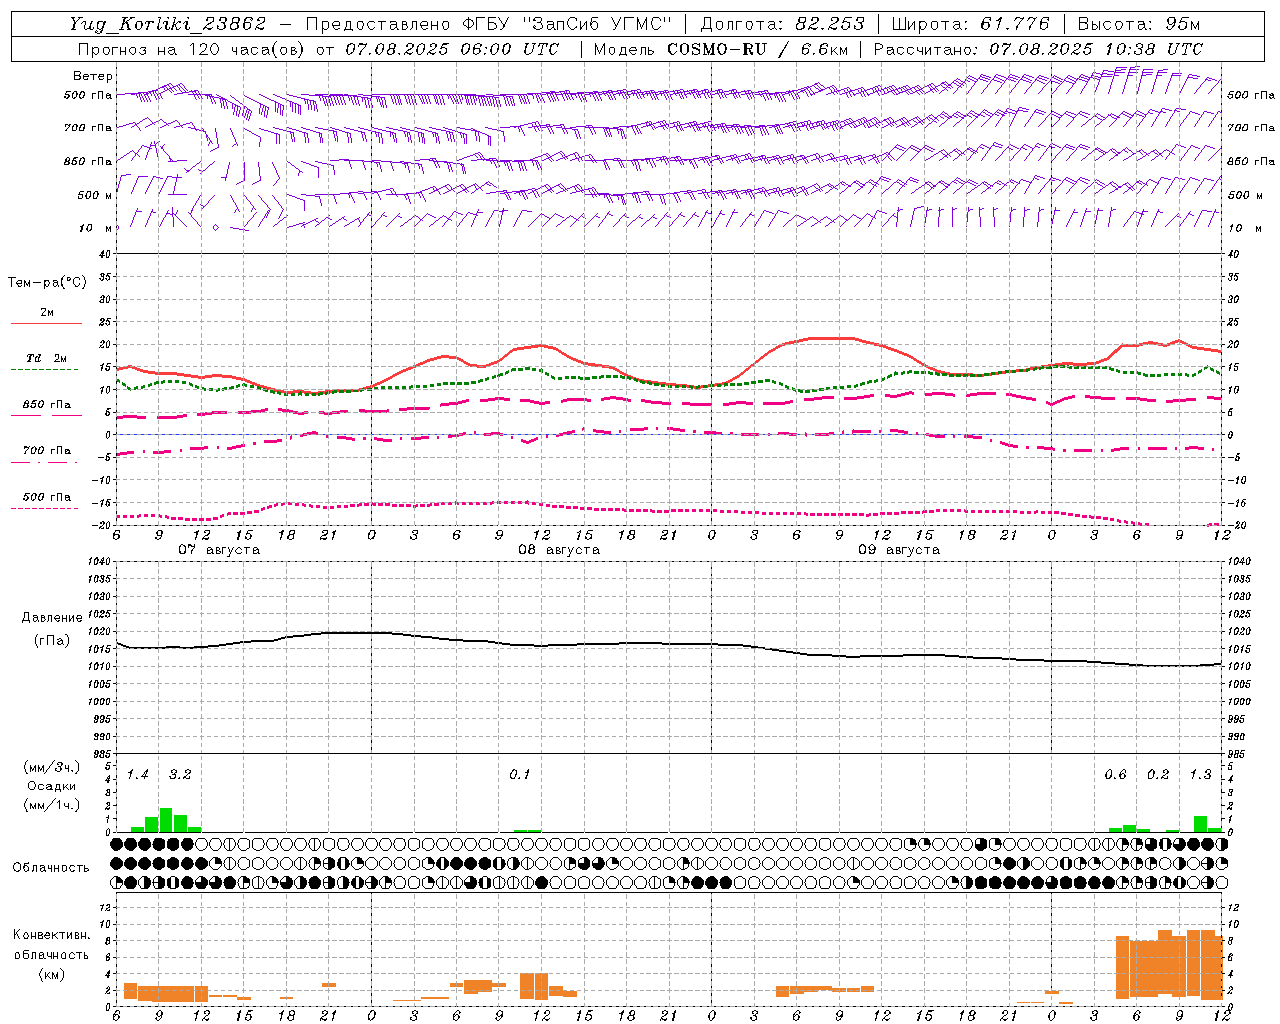This screenshot has height=1024, width=1280.
Task: Click the '(мм/1ч.)' precipitation unit label
Action: point(52,805)
